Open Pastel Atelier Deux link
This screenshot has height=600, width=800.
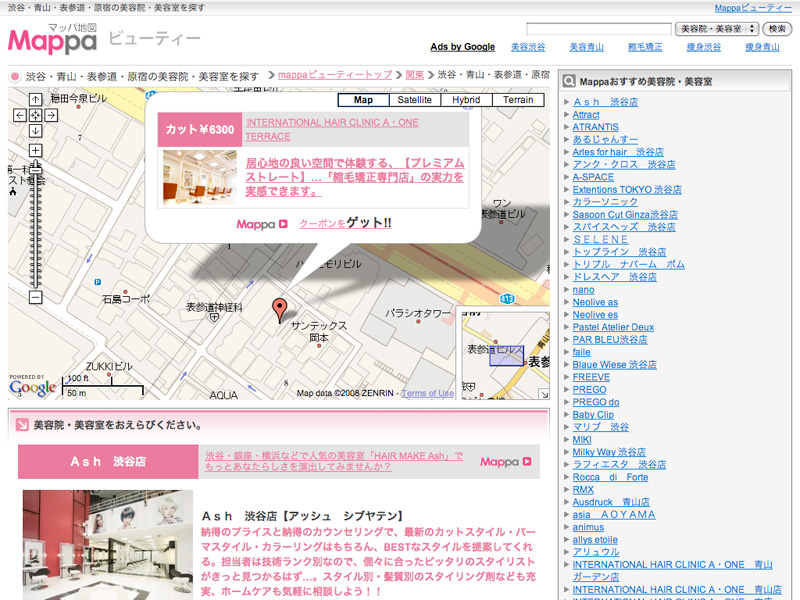(613, 327)
